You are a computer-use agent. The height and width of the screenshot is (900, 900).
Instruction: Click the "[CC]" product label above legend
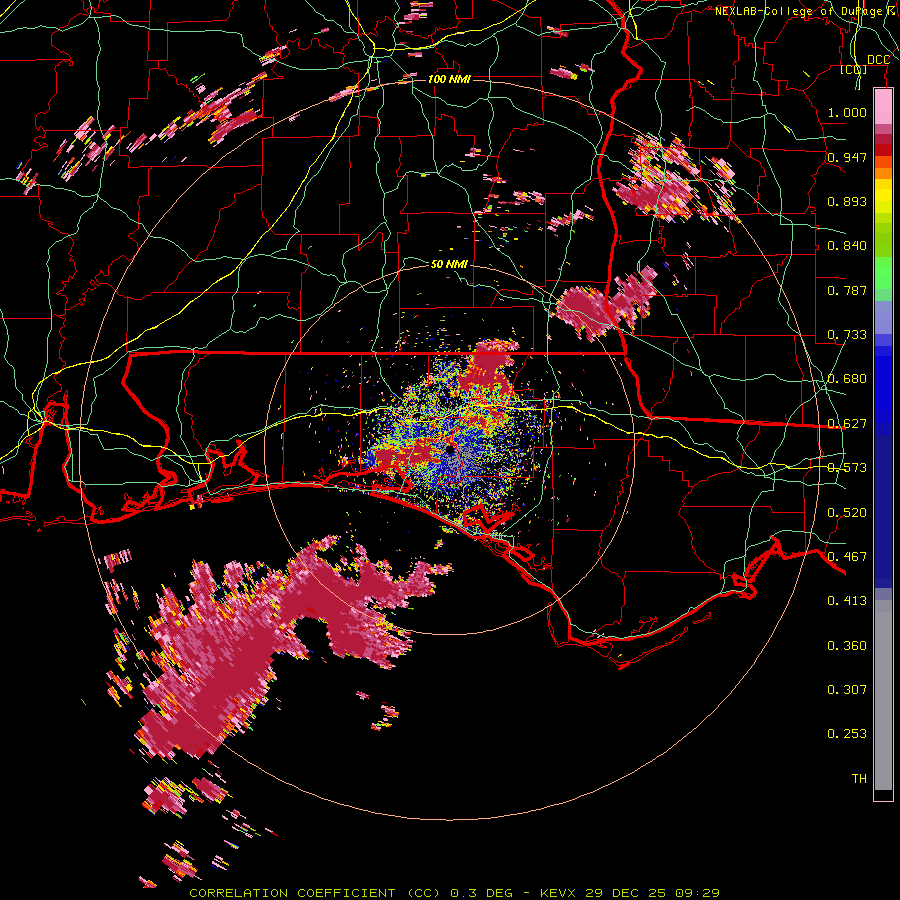pos(854,70)
